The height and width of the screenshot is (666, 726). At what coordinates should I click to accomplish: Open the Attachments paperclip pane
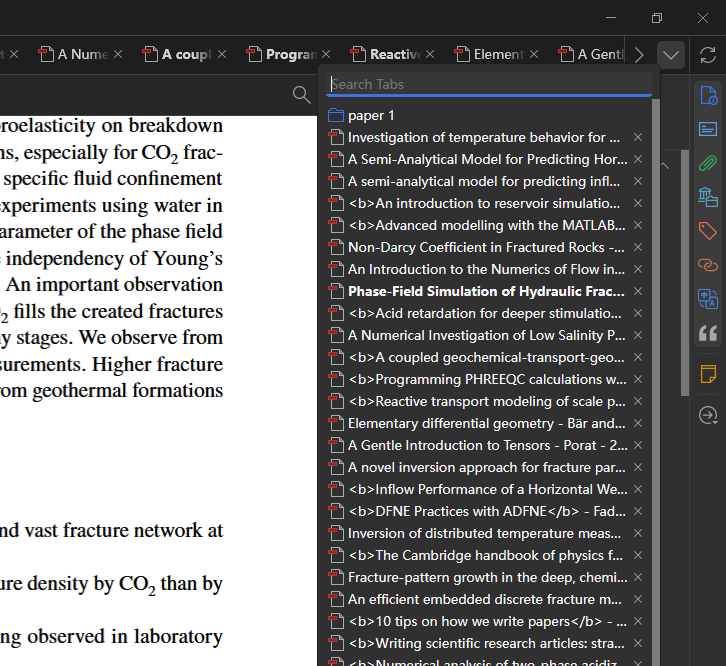point(708,163)
